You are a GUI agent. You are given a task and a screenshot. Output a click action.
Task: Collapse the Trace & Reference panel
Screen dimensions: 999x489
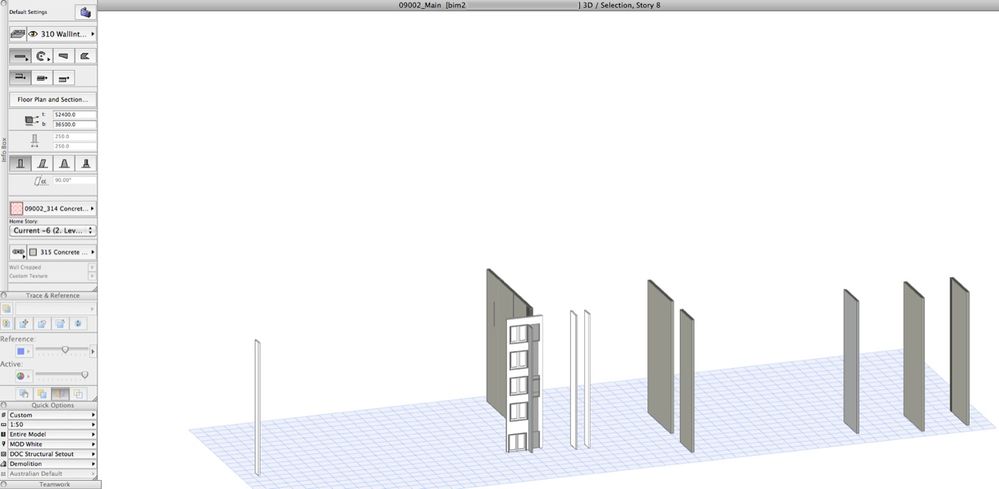pos(4,295)
